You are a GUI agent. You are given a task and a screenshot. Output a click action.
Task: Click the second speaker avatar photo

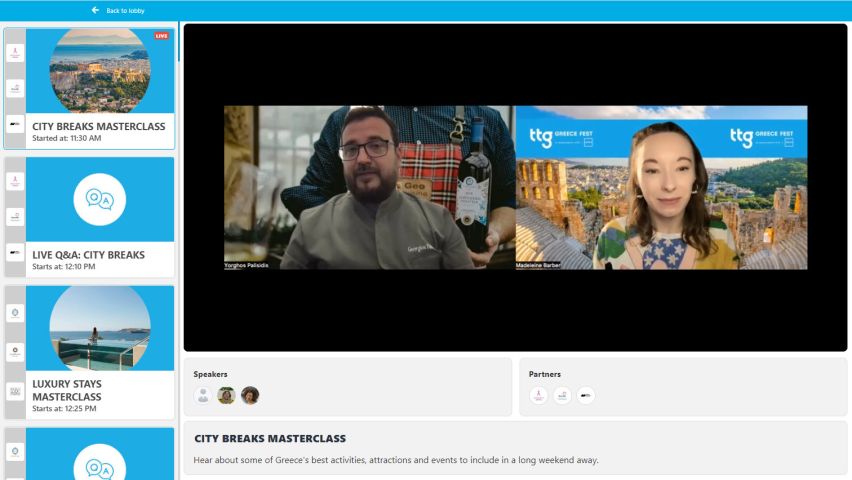[x=226, y=395]
